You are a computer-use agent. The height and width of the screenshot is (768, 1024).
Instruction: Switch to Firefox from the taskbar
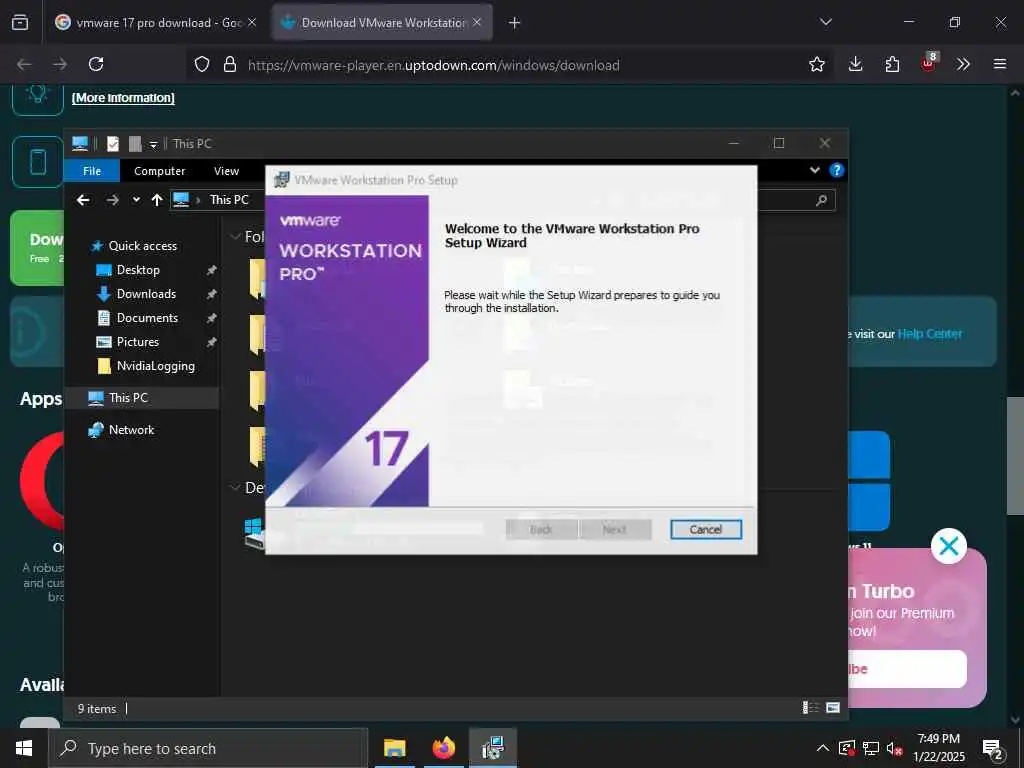click(443, 748)
